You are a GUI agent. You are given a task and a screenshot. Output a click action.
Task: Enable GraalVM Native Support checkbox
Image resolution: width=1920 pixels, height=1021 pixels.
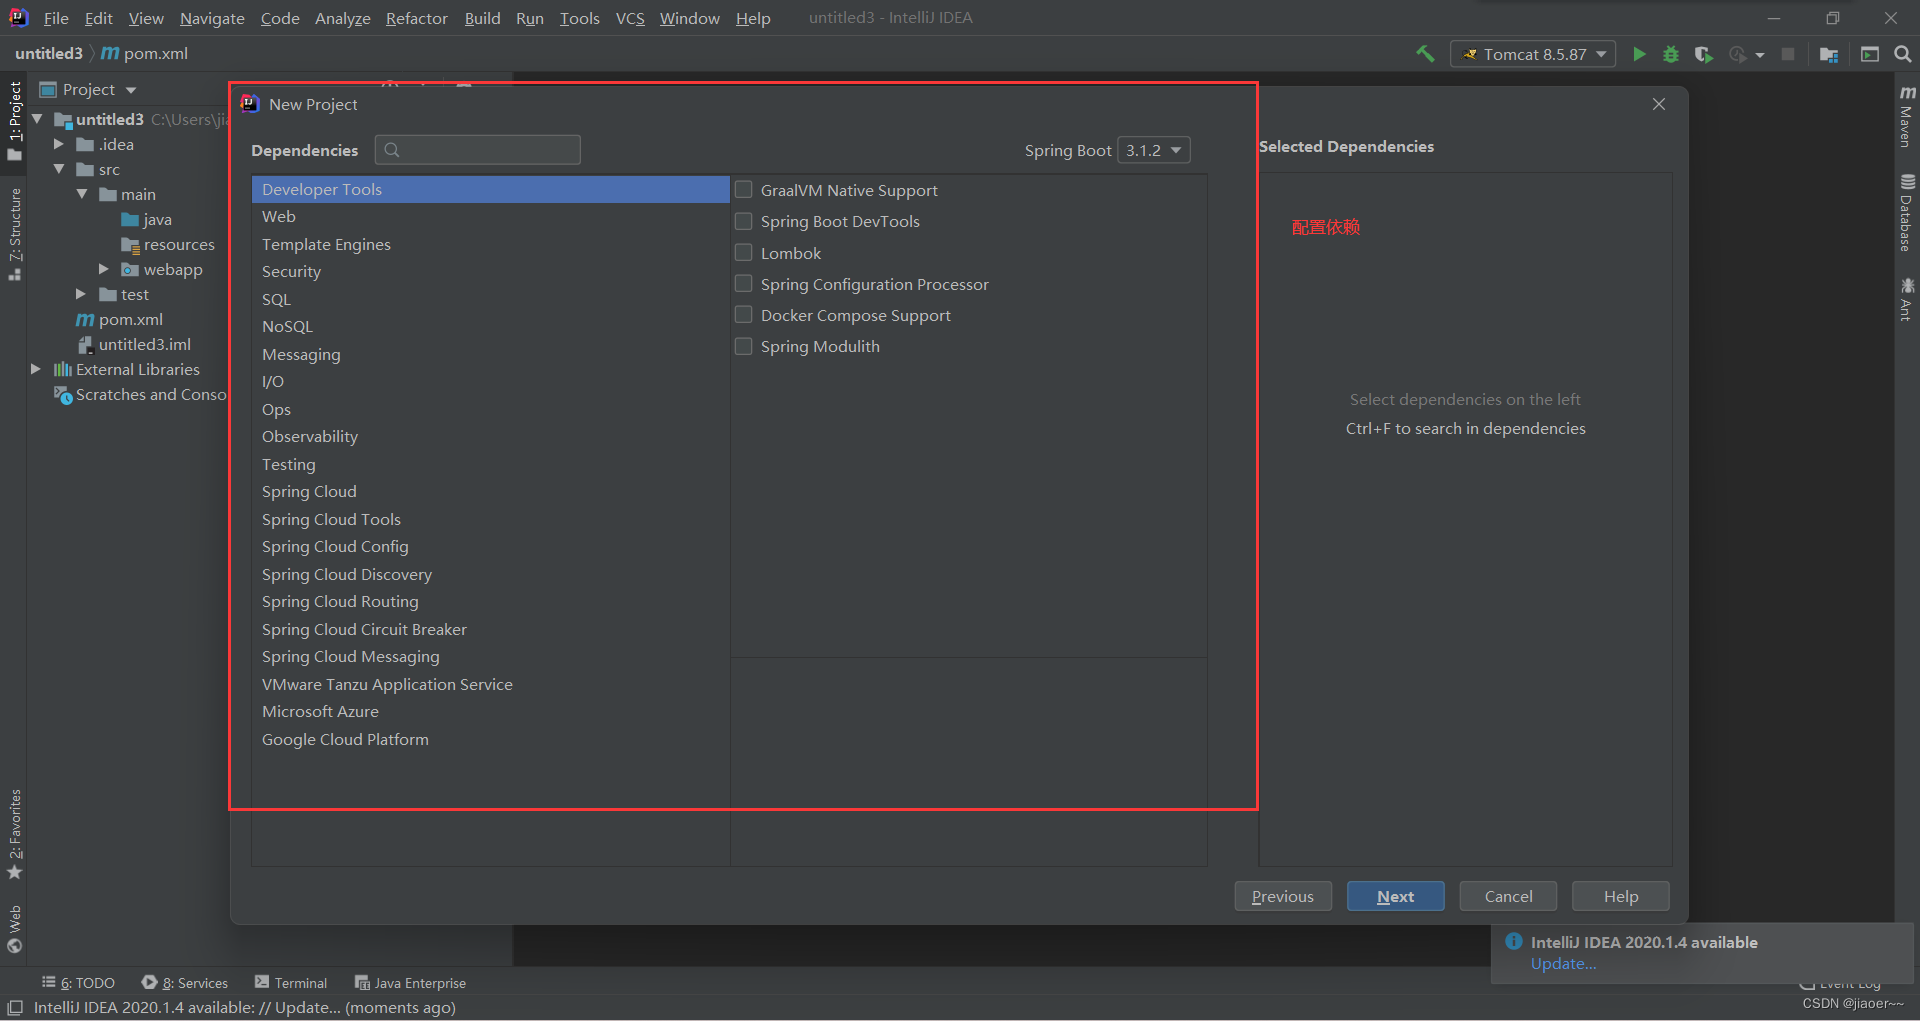[744, 189]
